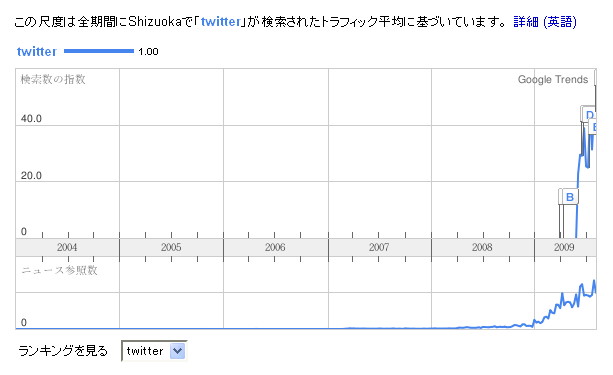Open the 詳細 (英語) details link
Image resolution: width=613 pixels, height=375 pixels.
pyautogui.click(x=545, y=22)
